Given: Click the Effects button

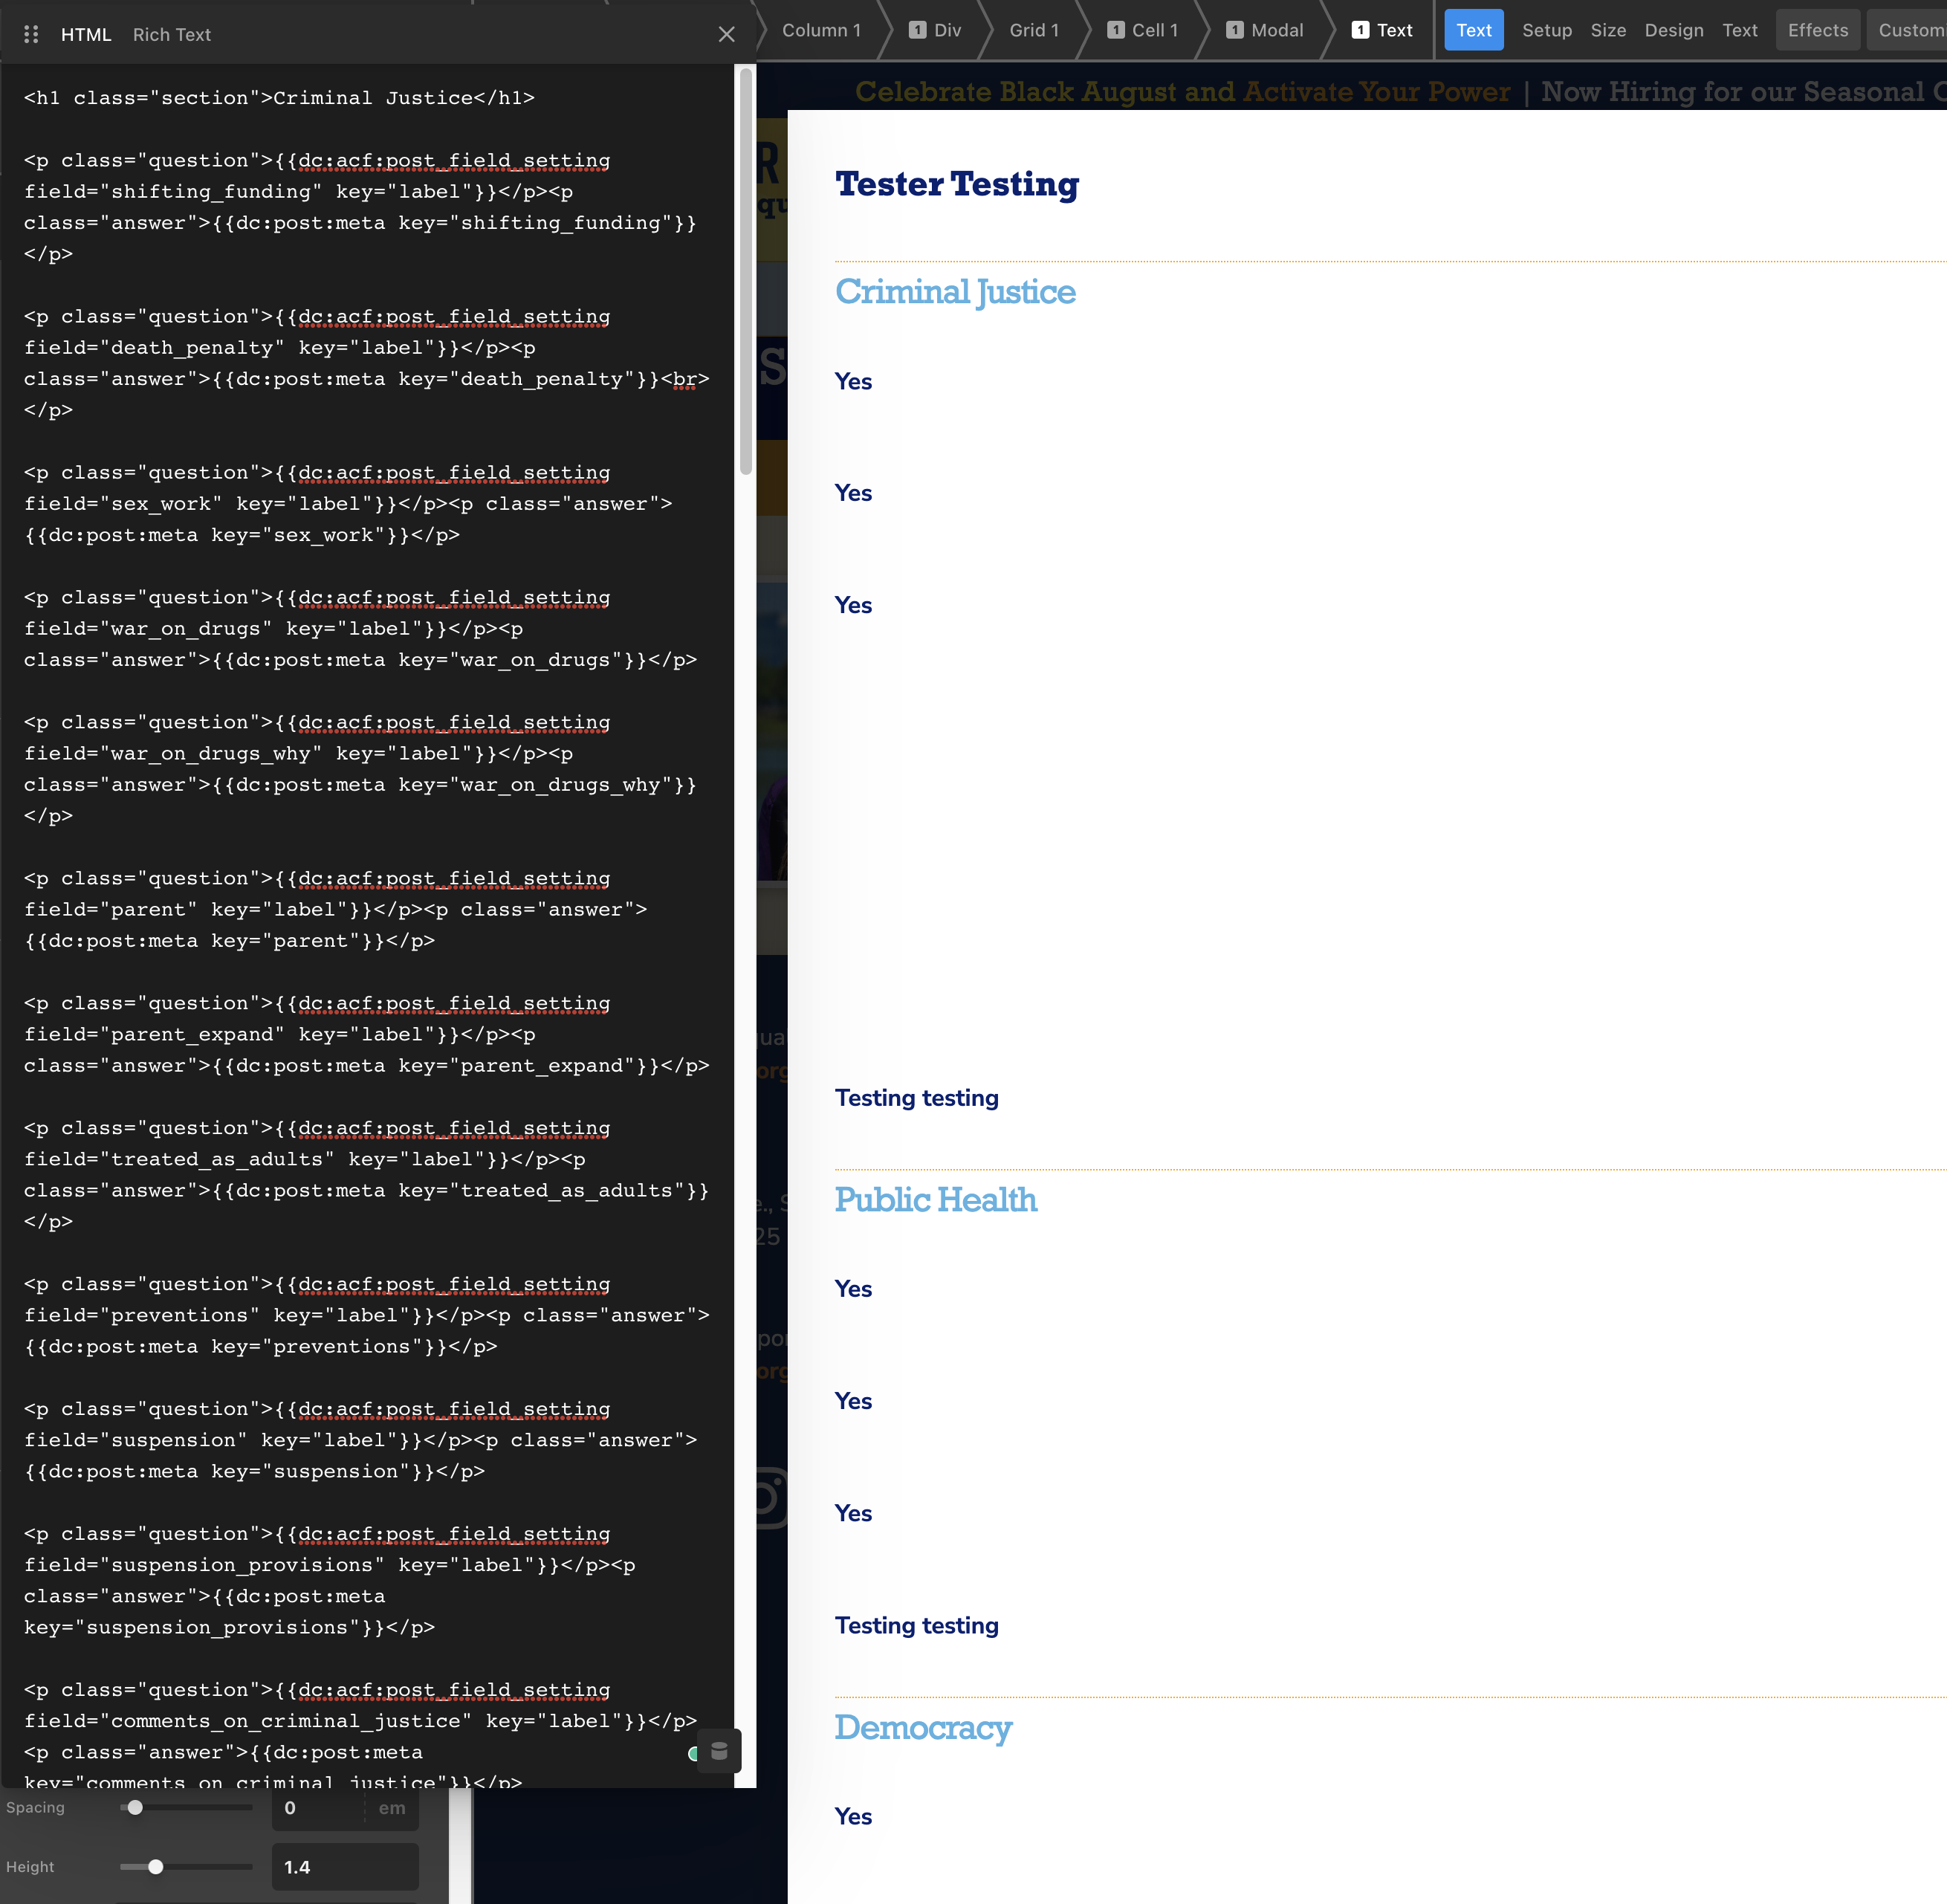Looking at the screenshot, I should point(1817,30).
